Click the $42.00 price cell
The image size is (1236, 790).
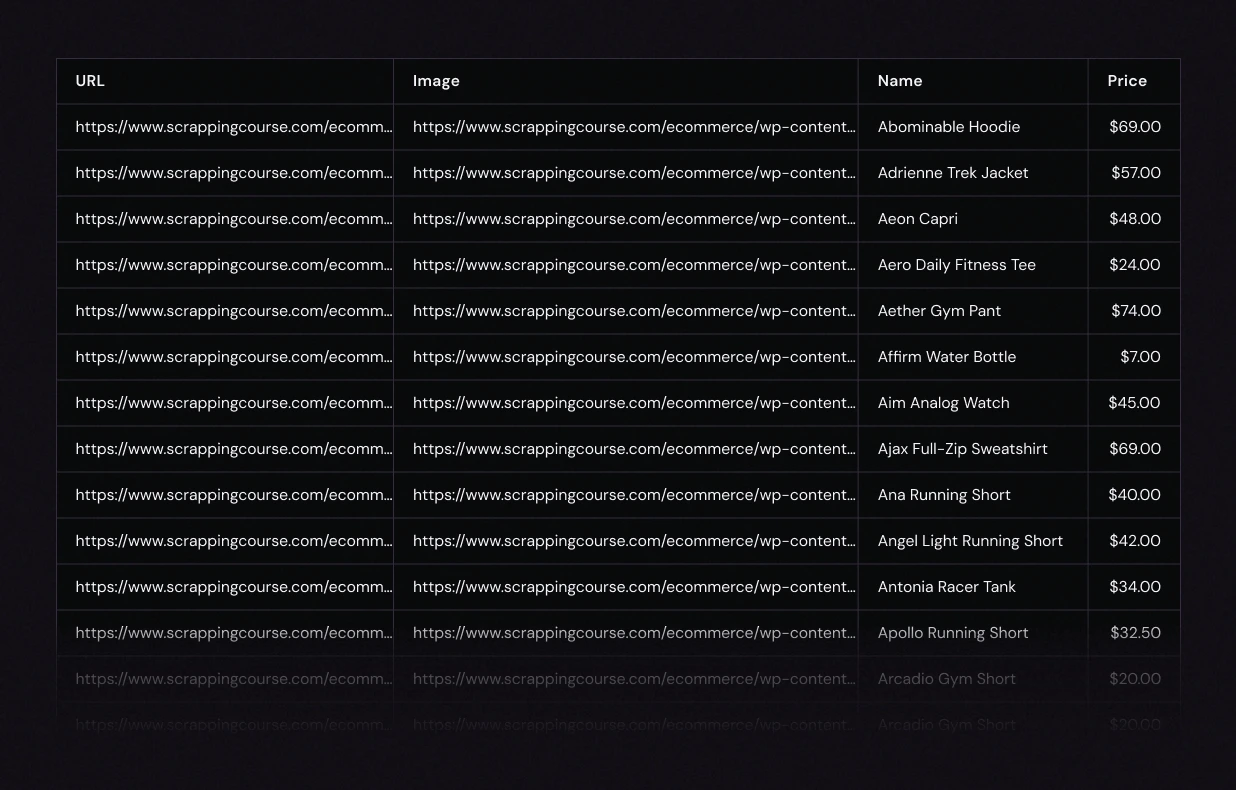[x=1134, y=541]
